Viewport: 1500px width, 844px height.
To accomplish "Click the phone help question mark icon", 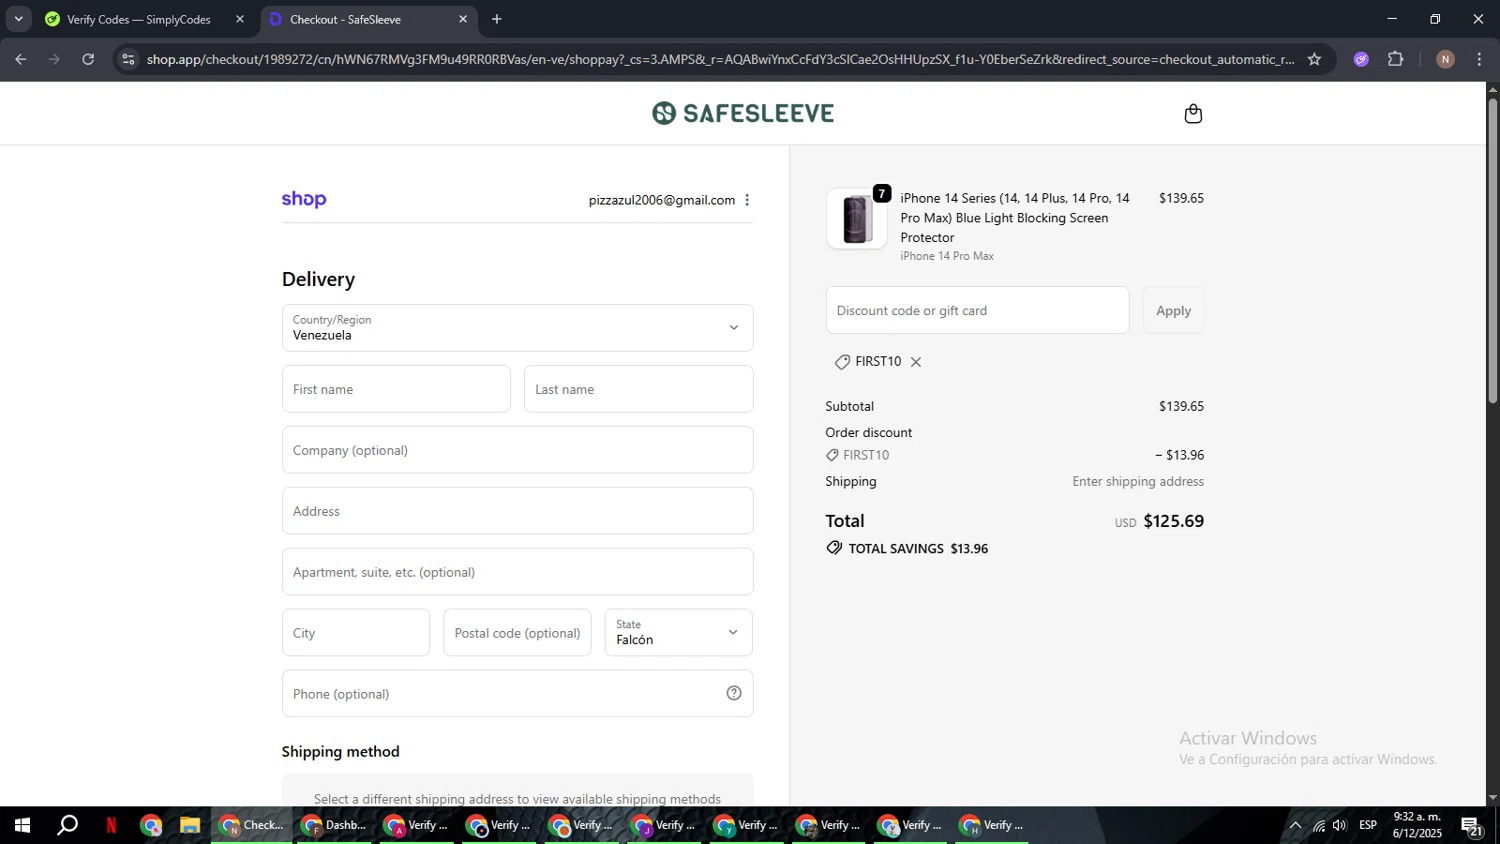I will pos(734,693).
